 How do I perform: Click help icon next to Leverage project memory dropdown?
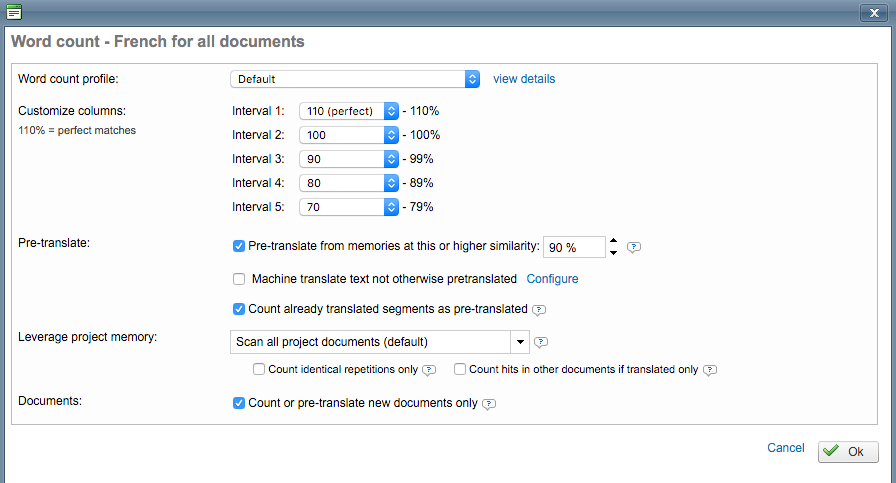[541, 342]
